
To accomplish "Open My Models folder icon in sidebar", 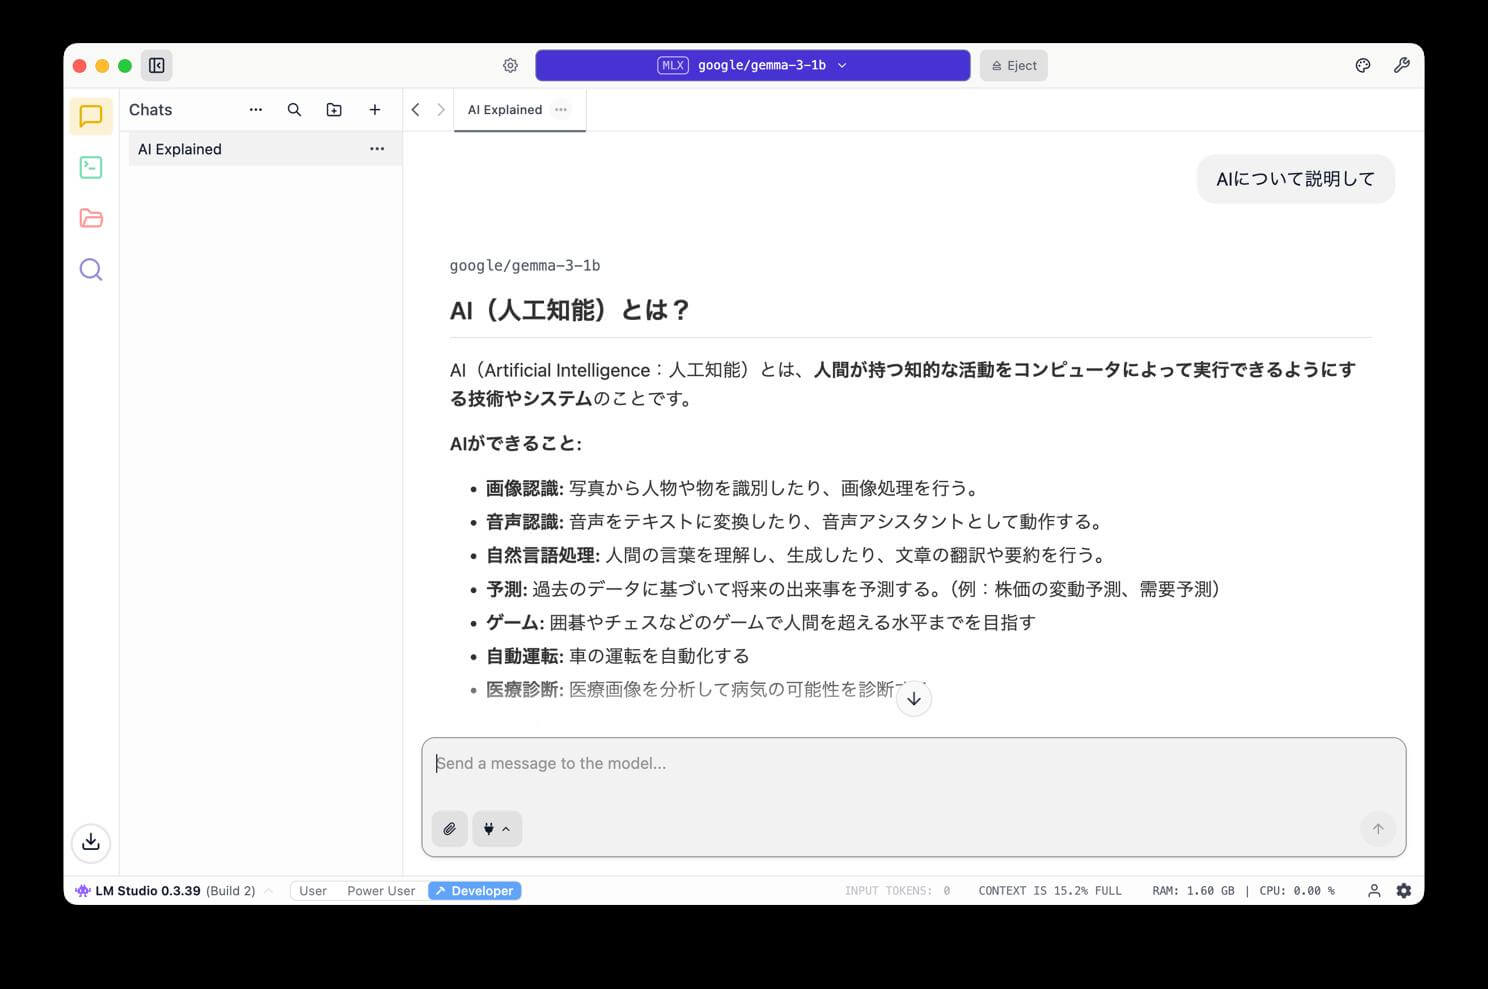I will coord(91,218).
